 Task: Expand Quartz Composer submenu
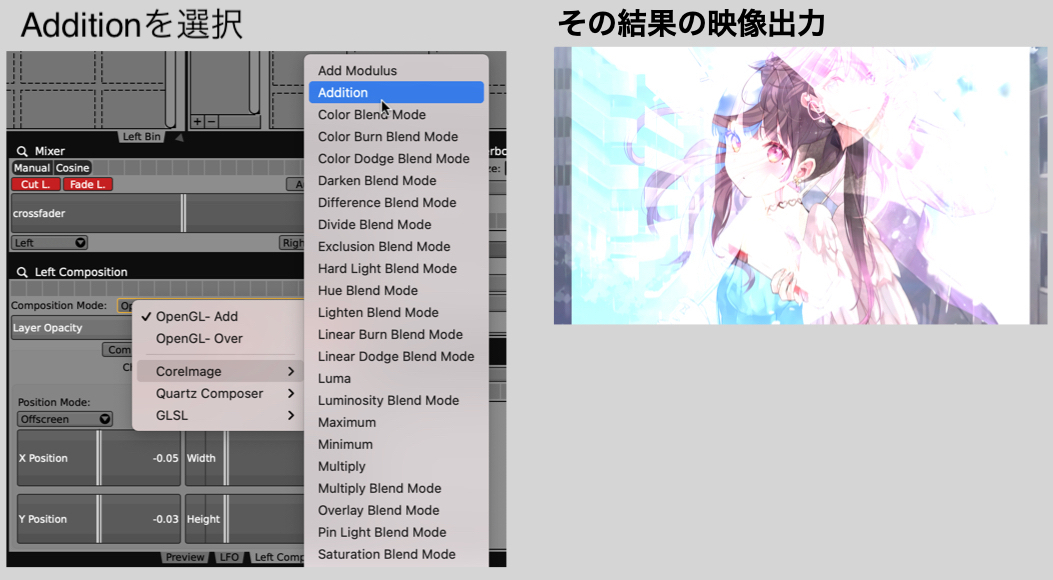click(x=217, y=393)
